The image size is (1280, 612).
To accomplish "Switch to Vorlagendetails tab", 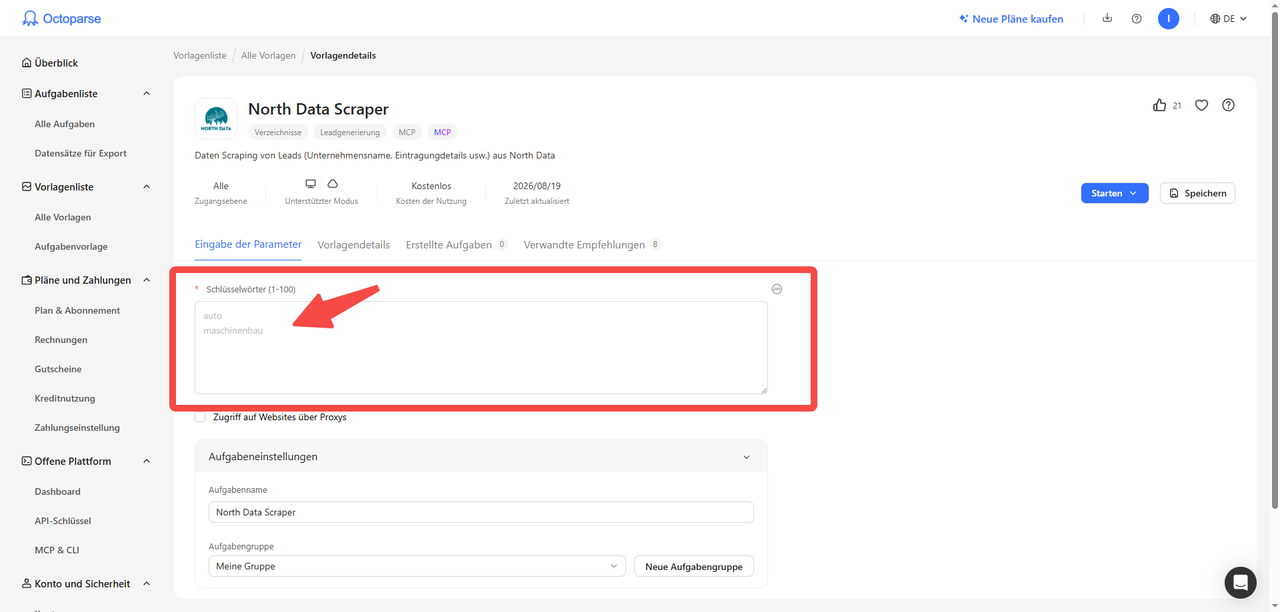I will point(354,244).
